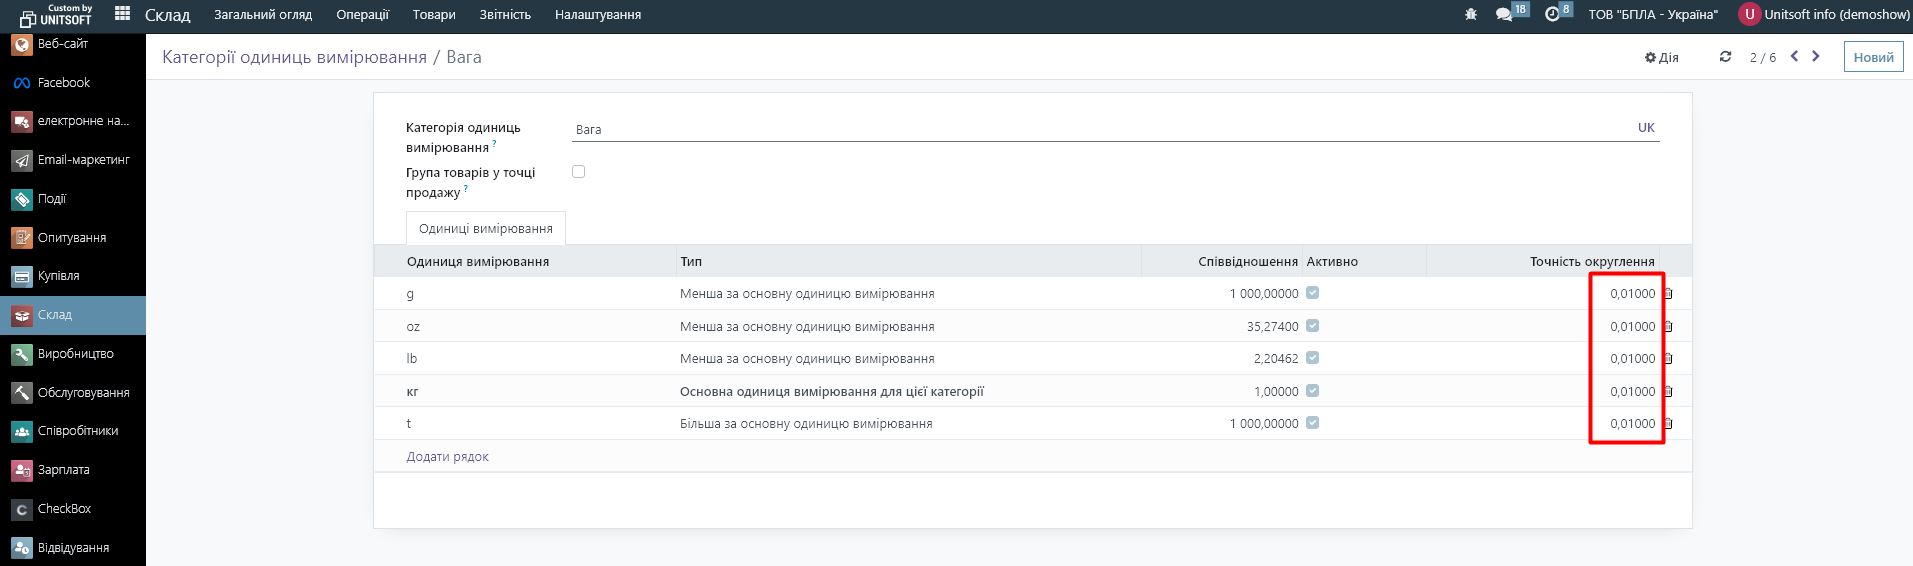The image size is (1913, 566).
Task: Toggle the active checkbox for g unit
Action: pos(1312,293)
